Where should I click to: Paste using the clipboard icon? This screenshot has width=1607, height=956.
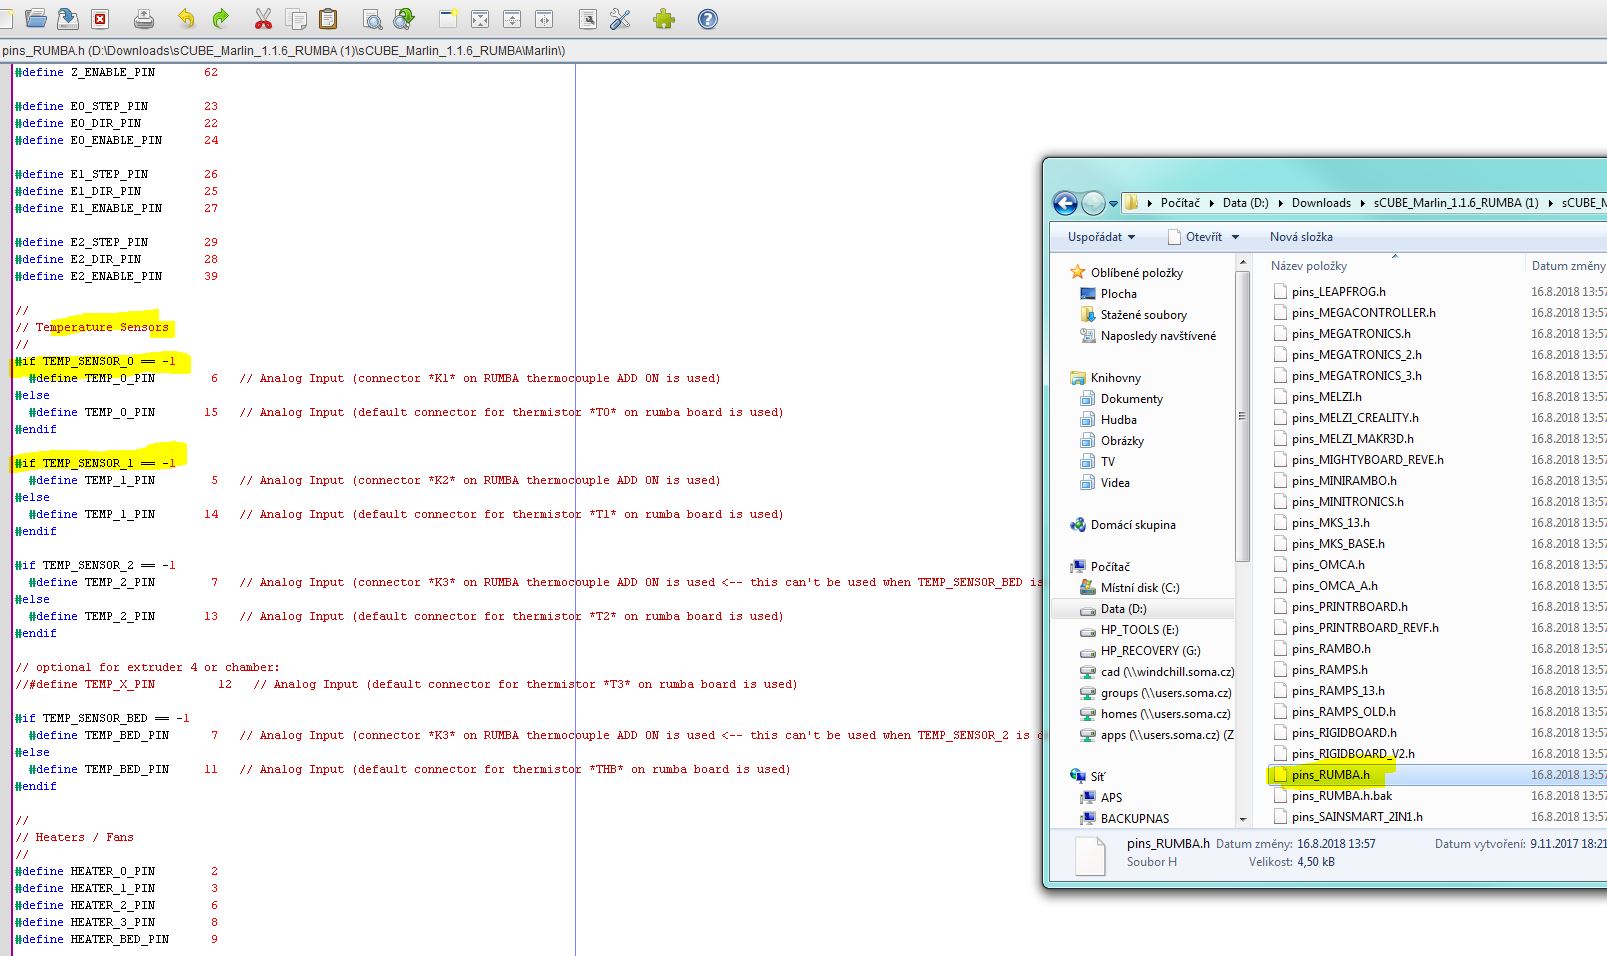327,18
